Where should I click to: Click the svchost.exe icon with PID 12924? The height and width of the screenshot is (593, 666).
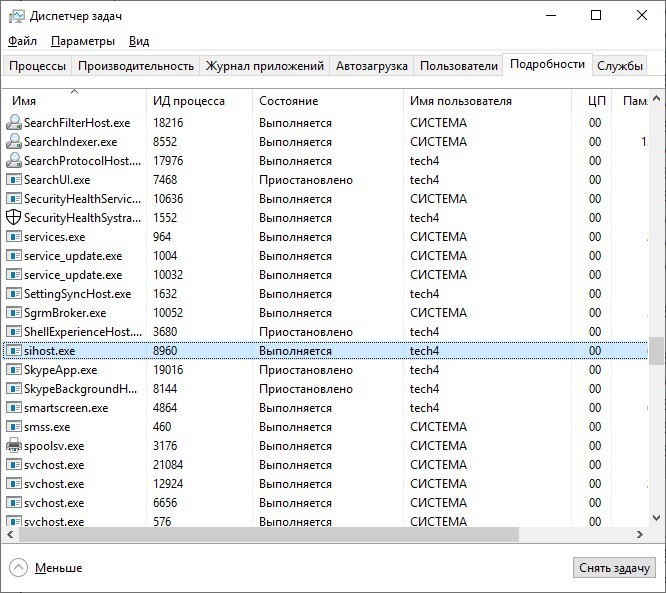pos(14,484)
